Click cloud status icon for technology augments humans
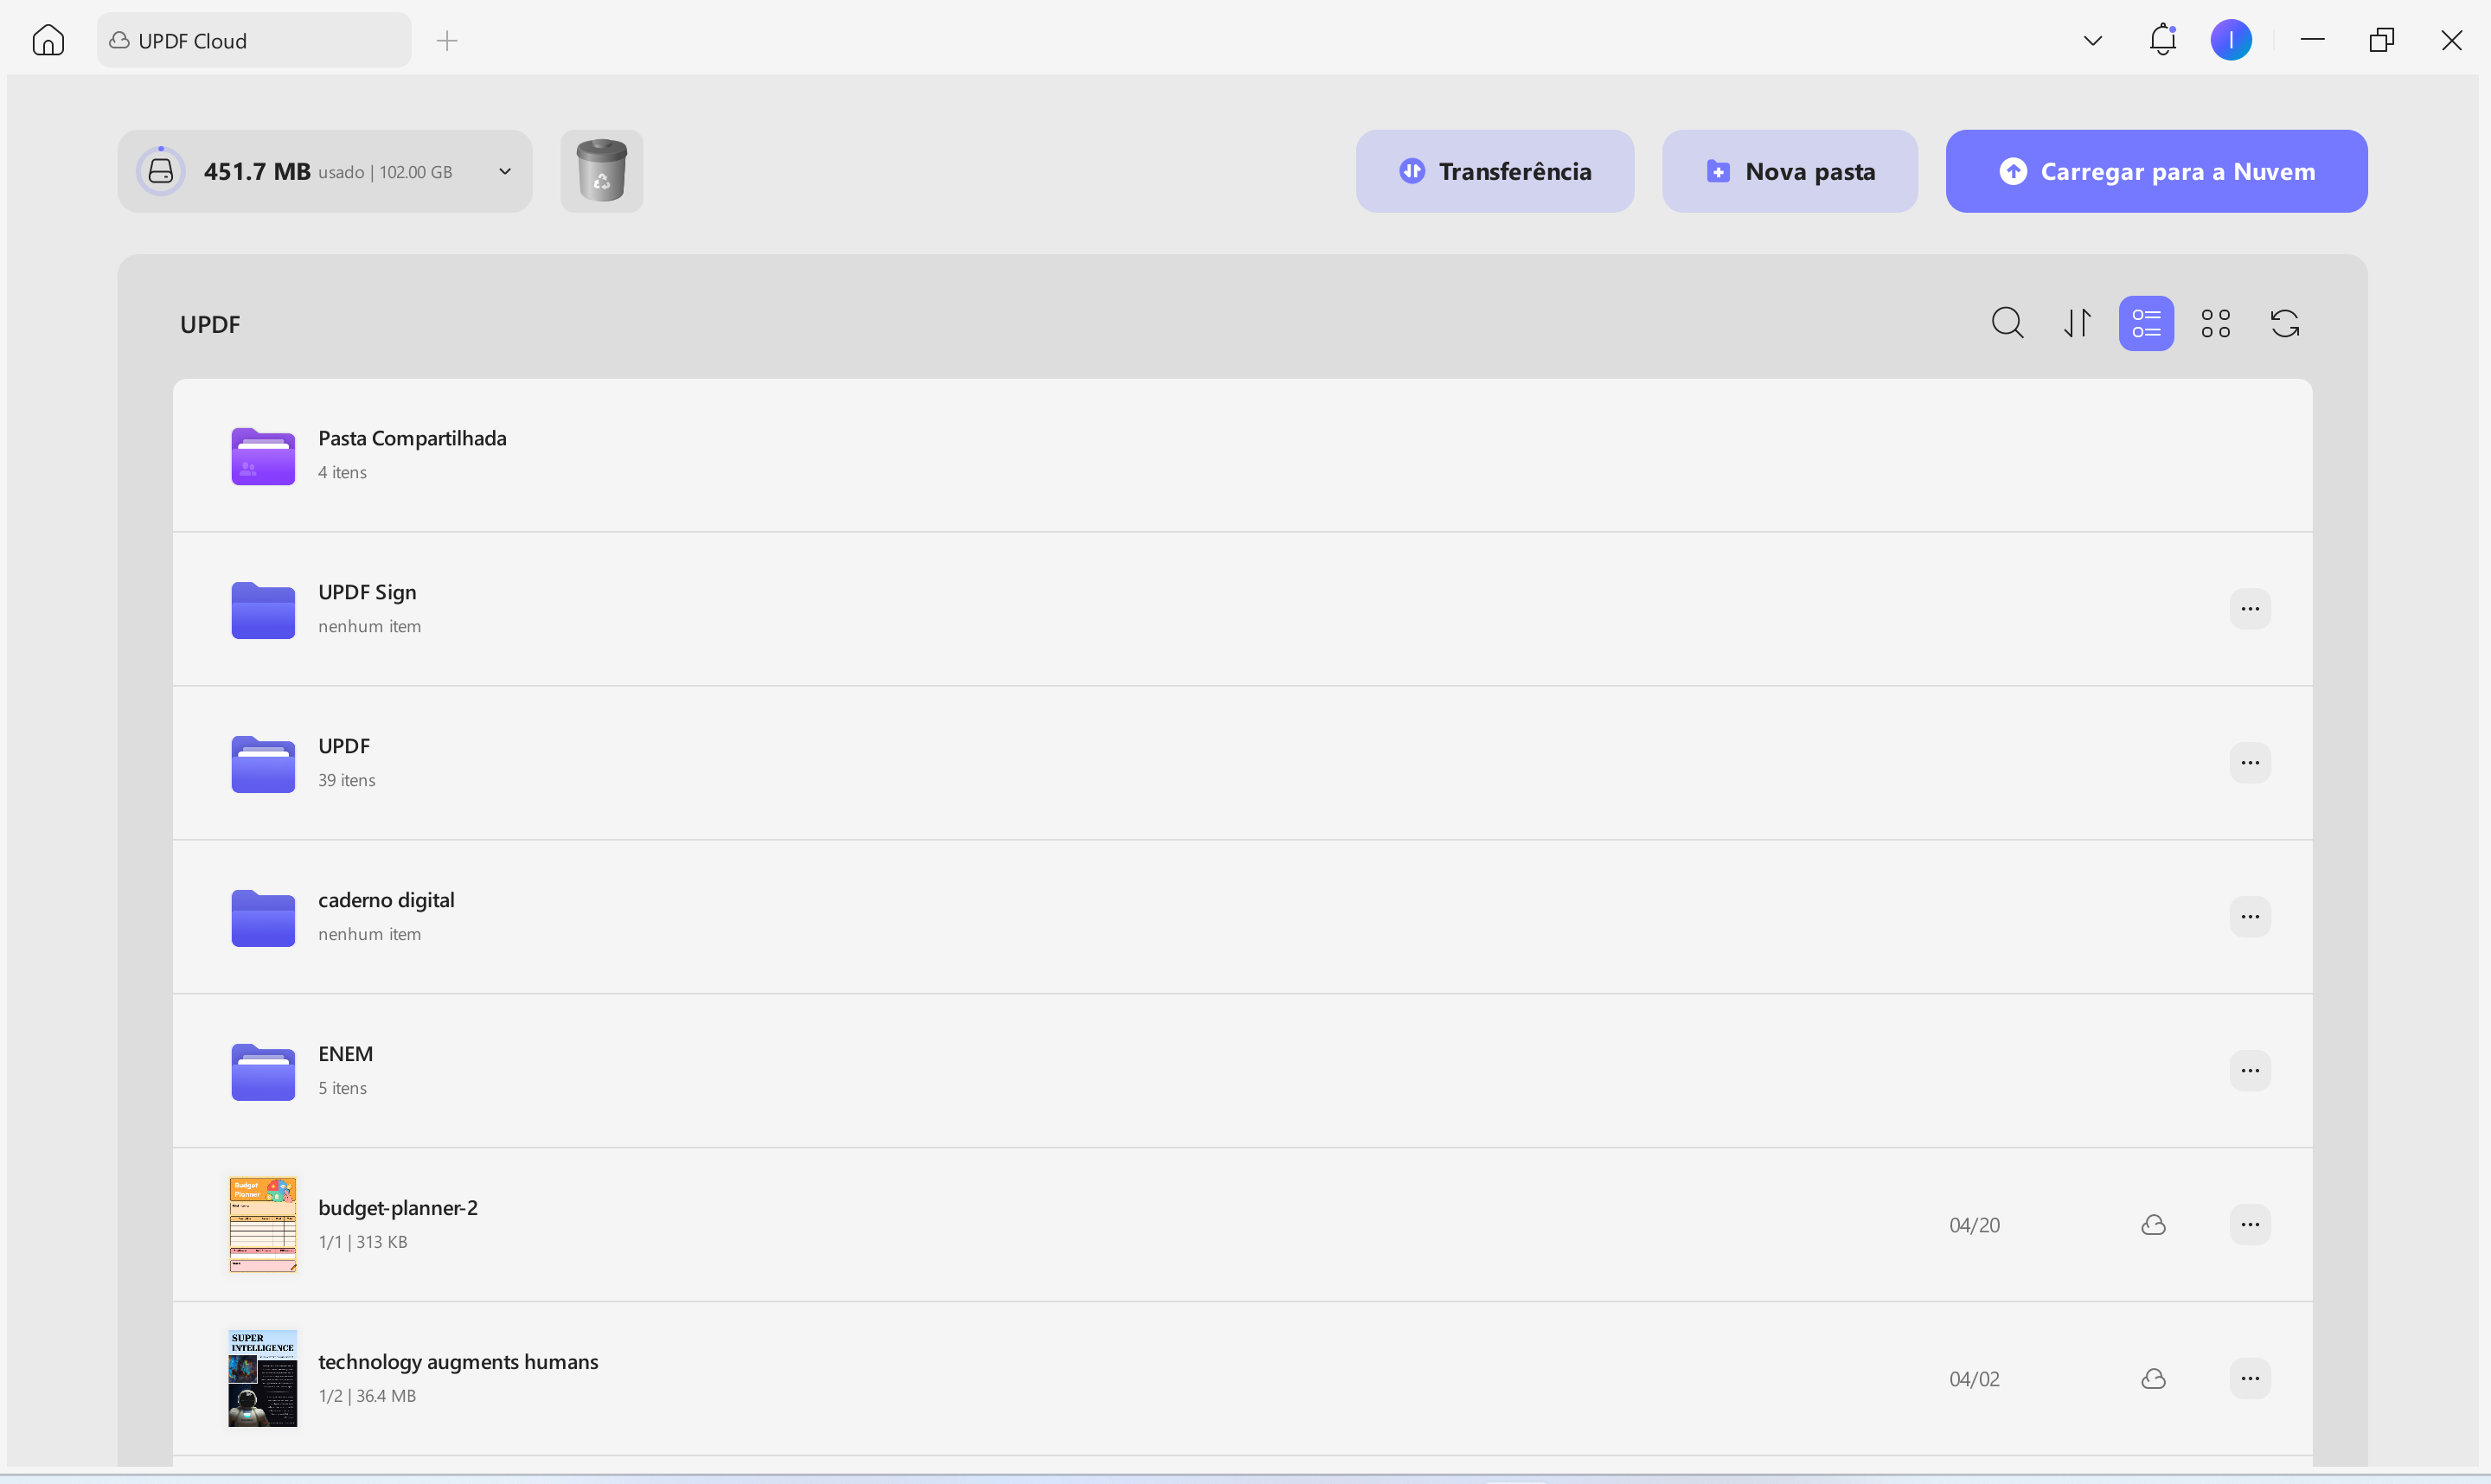Screen dimensions: 2491x1484 click(2153, 1379)
